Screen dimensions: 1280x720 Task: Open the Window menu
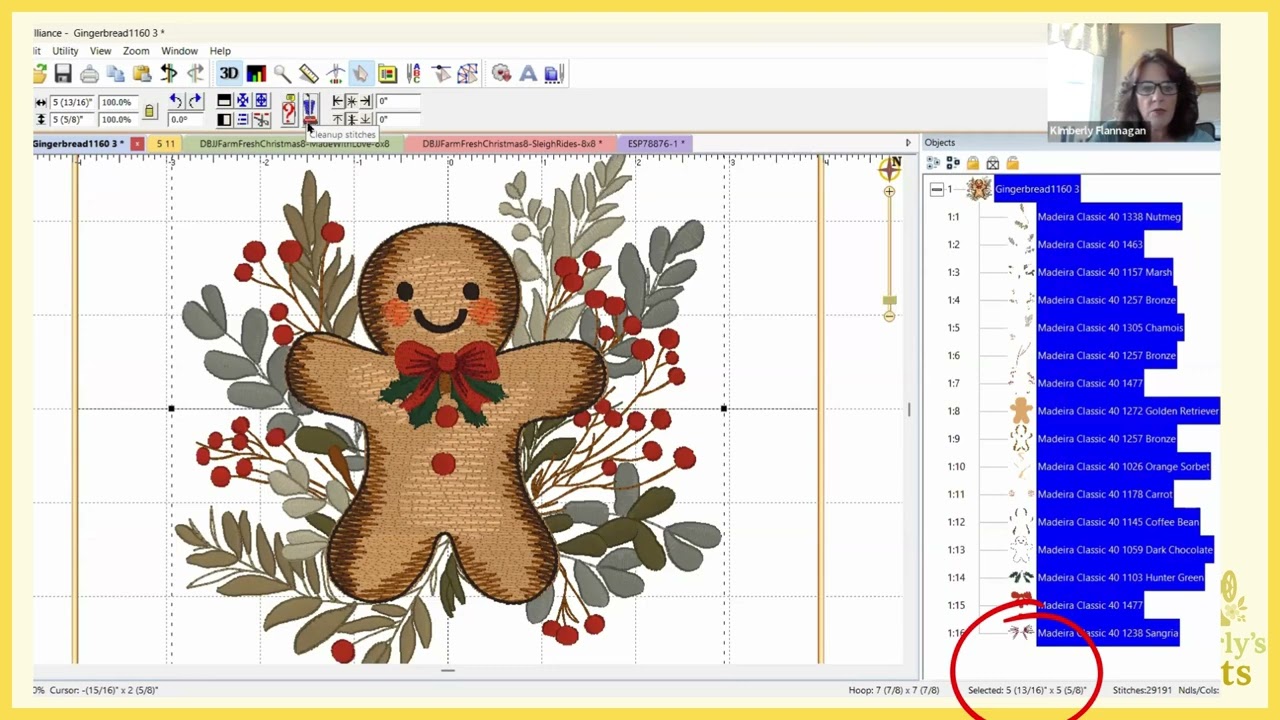[180, 51]
